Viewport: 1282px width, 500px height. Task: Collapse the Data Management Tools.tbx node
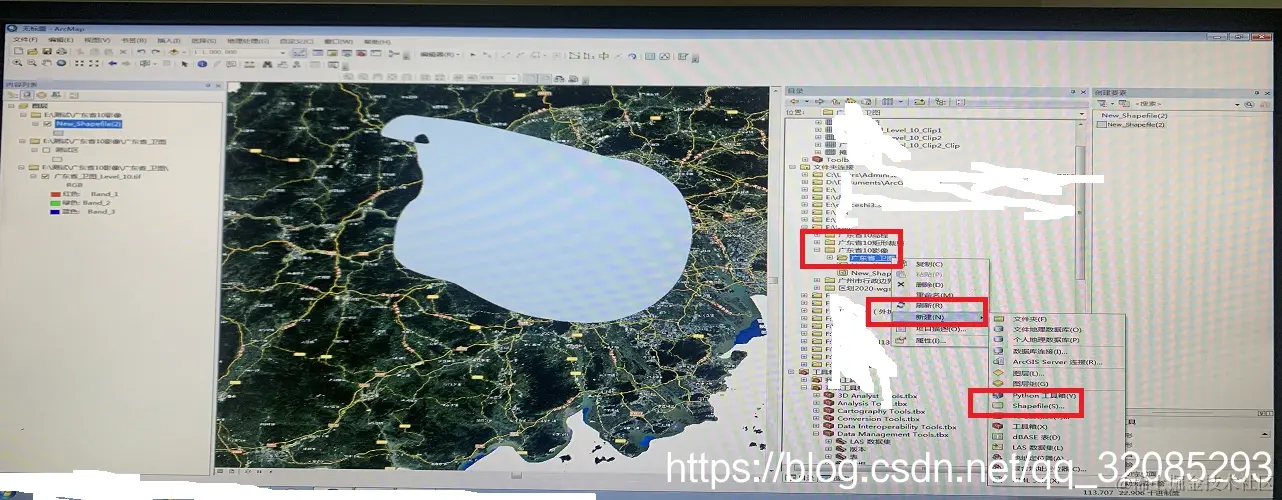click(x=816, y=434)
